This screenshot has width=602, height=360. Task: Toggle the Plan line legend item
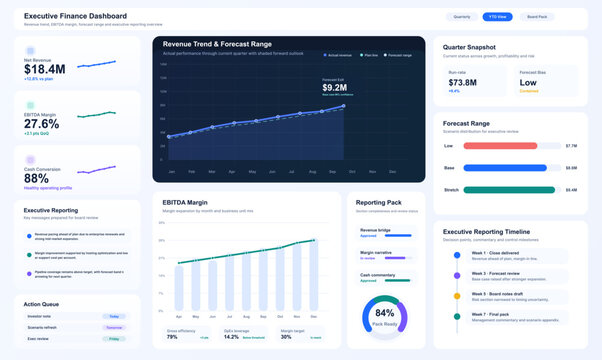pyautogui.click(x=369, y=55)
